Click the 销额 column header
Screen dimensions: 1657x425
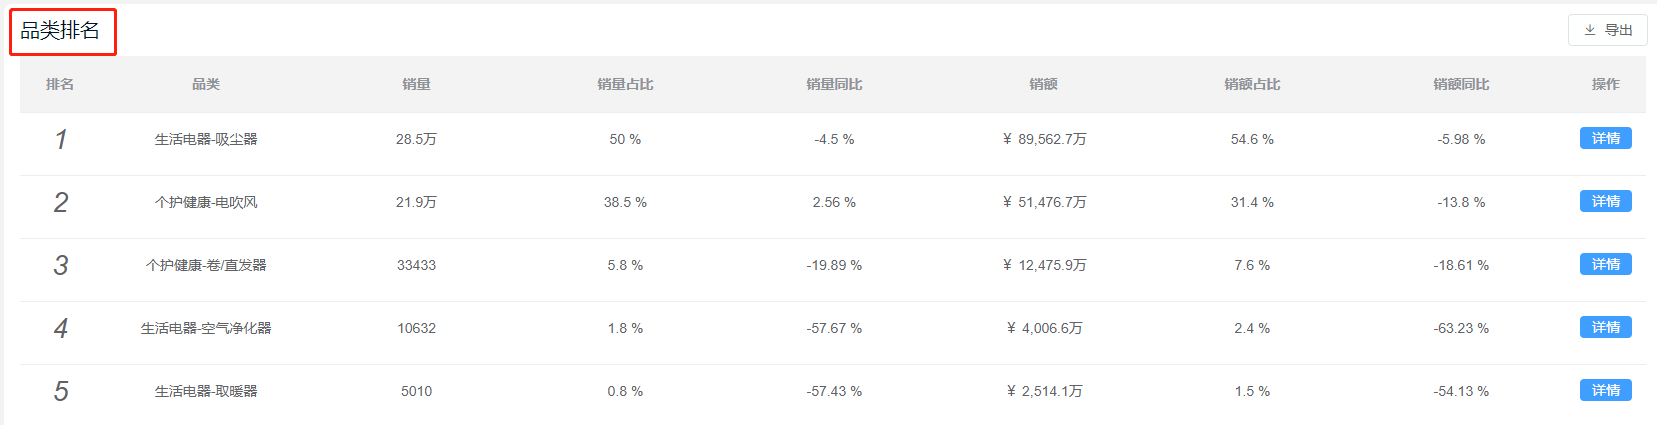point(1043,84)
